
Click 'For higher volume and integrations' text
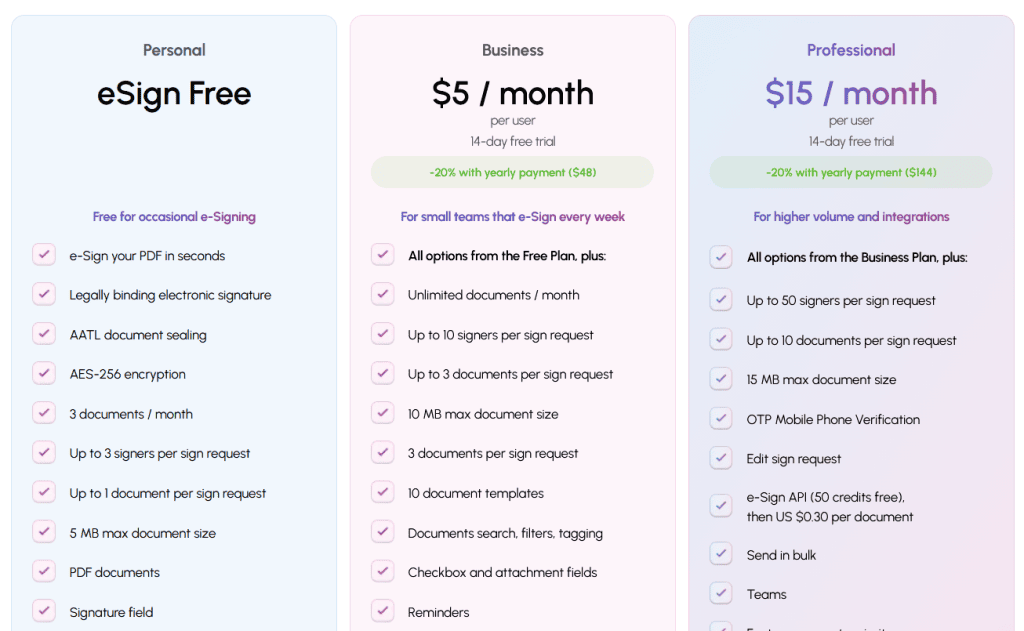pyautogui.click(x=851, y=217)
